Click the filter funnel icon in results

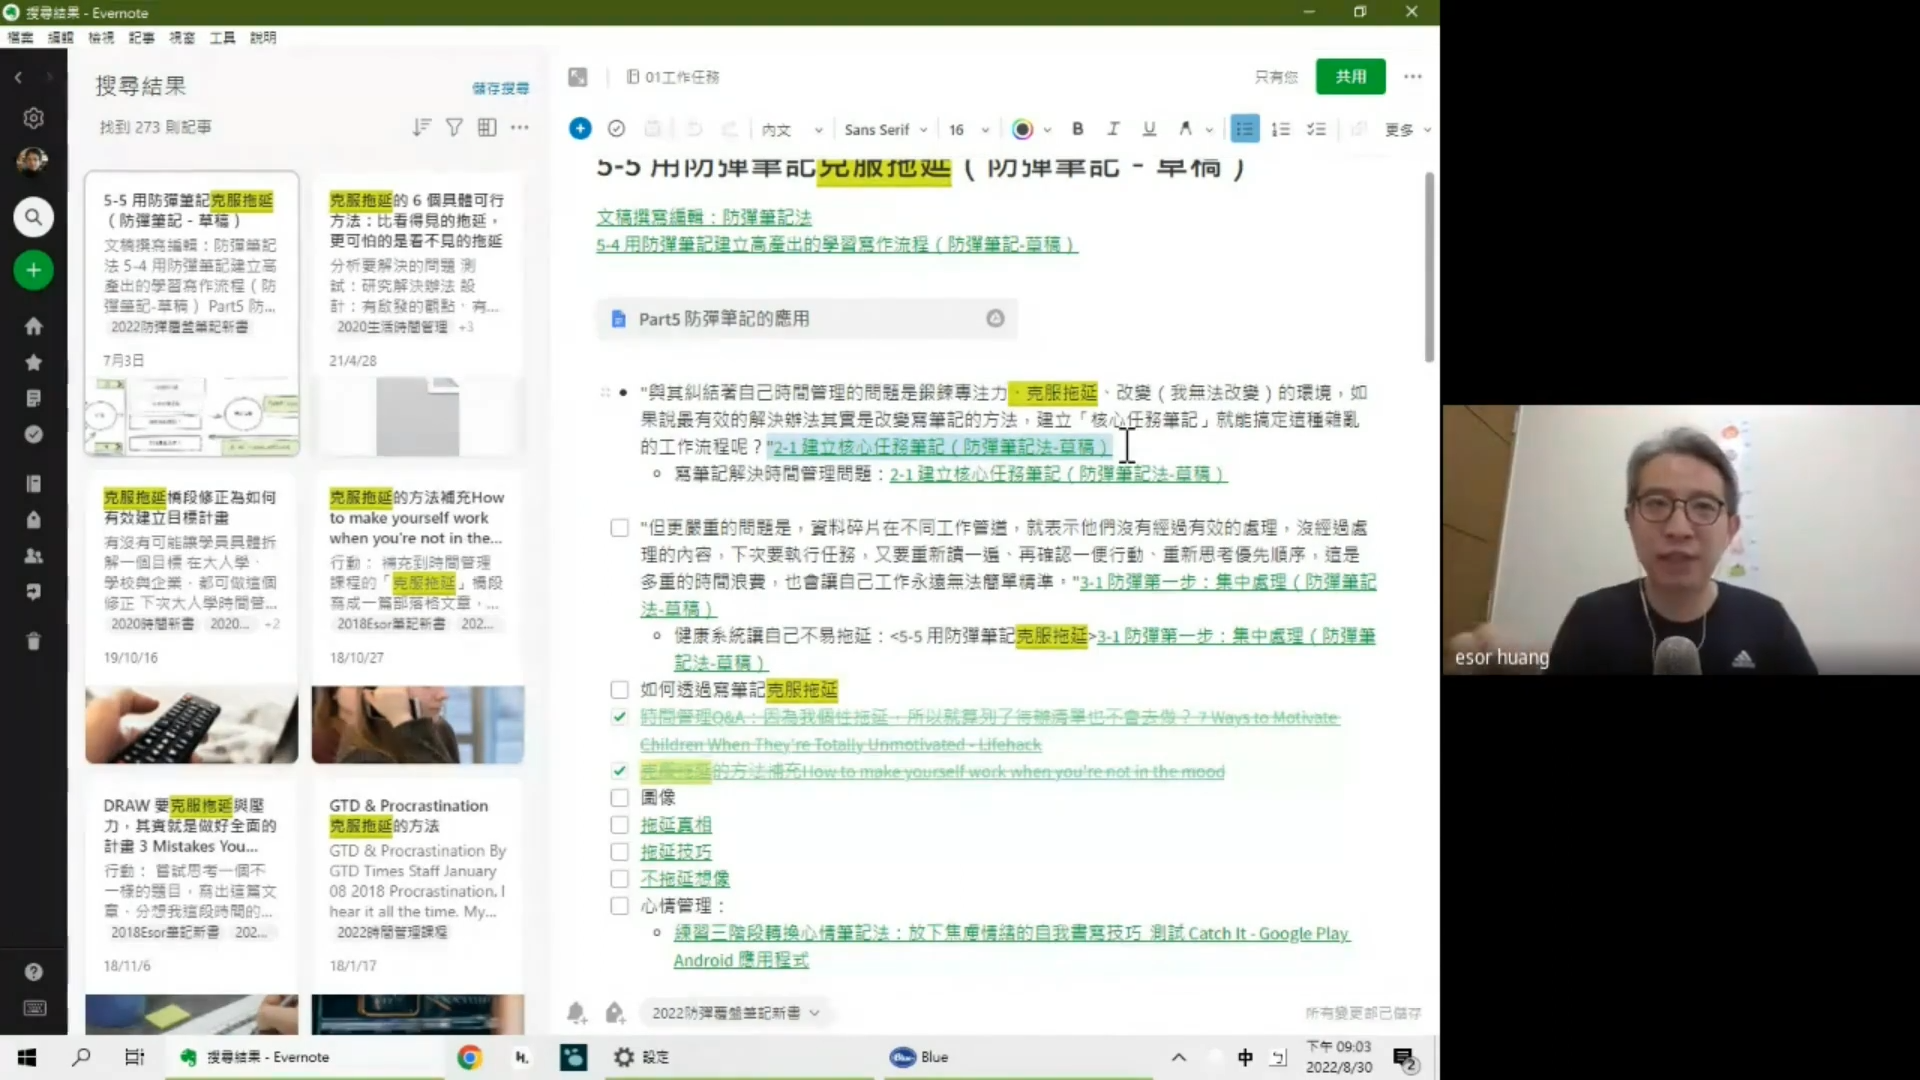pos(454,127)
